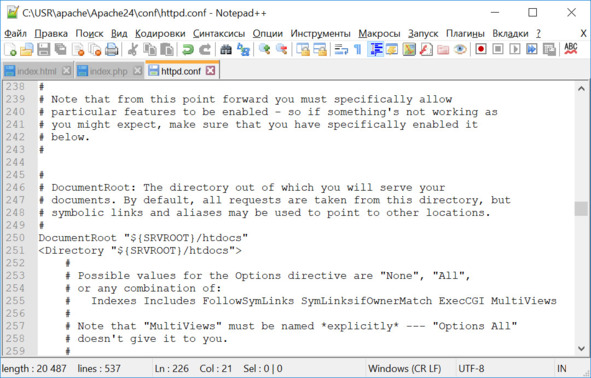Undo the last change with the green arrow
The width and height of the screenshot is (591, 378).
tap(187, 49)
